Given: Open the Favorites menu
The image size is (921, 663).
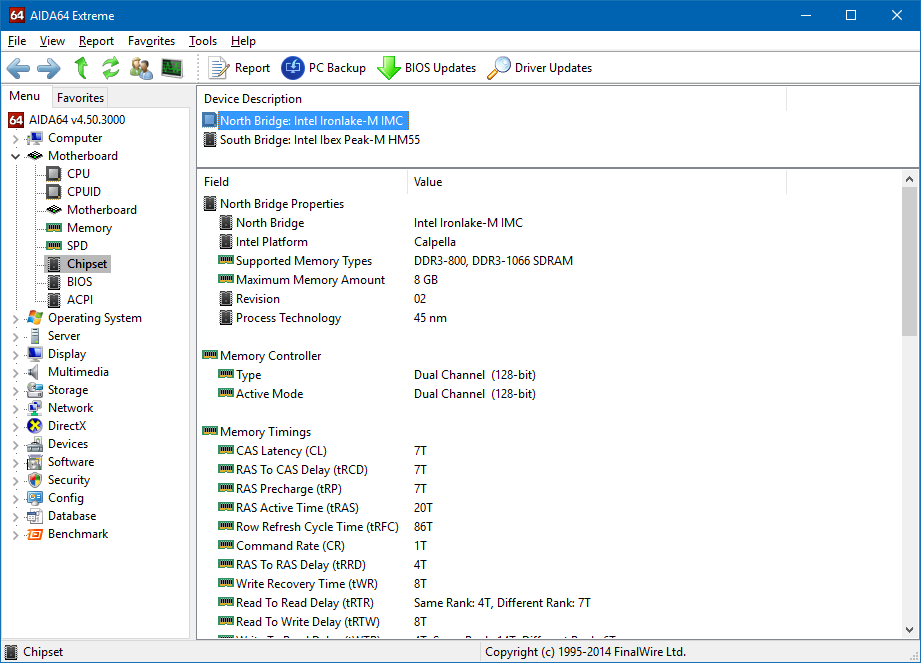Looking at the screenshot, I should click(x=152, y=41).
